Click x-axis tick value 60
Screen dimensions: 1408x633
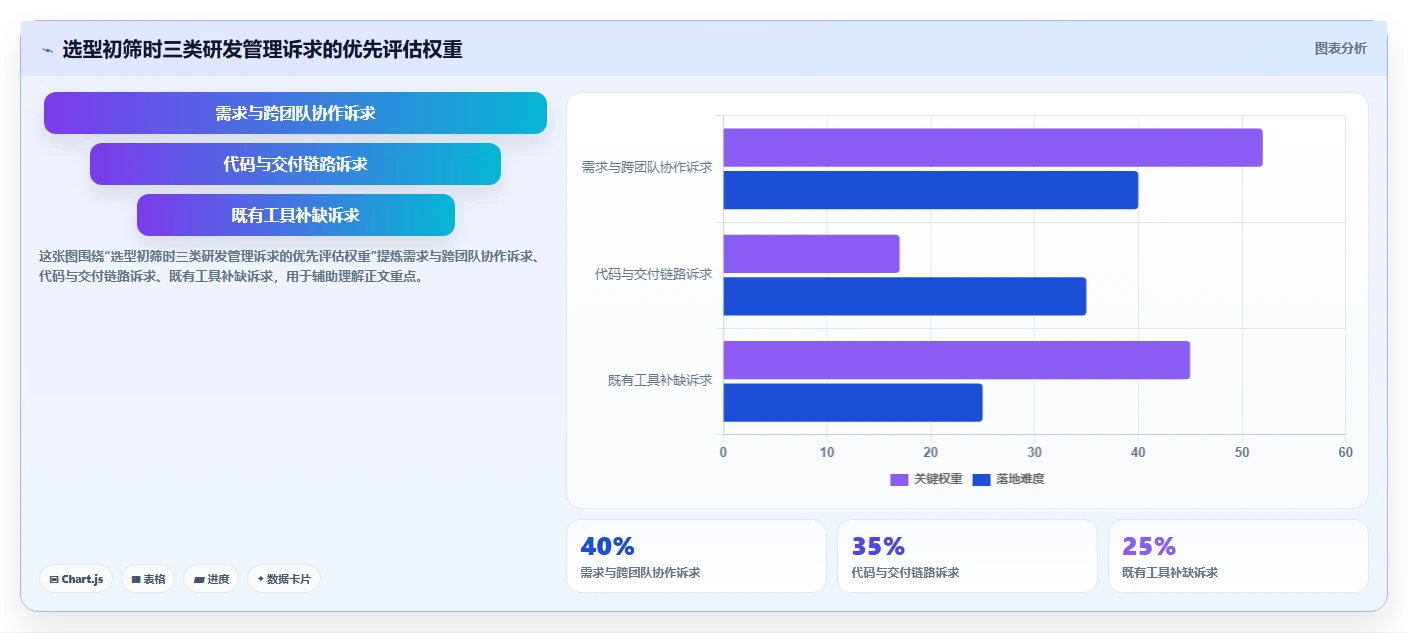[x=1345, y=453]
